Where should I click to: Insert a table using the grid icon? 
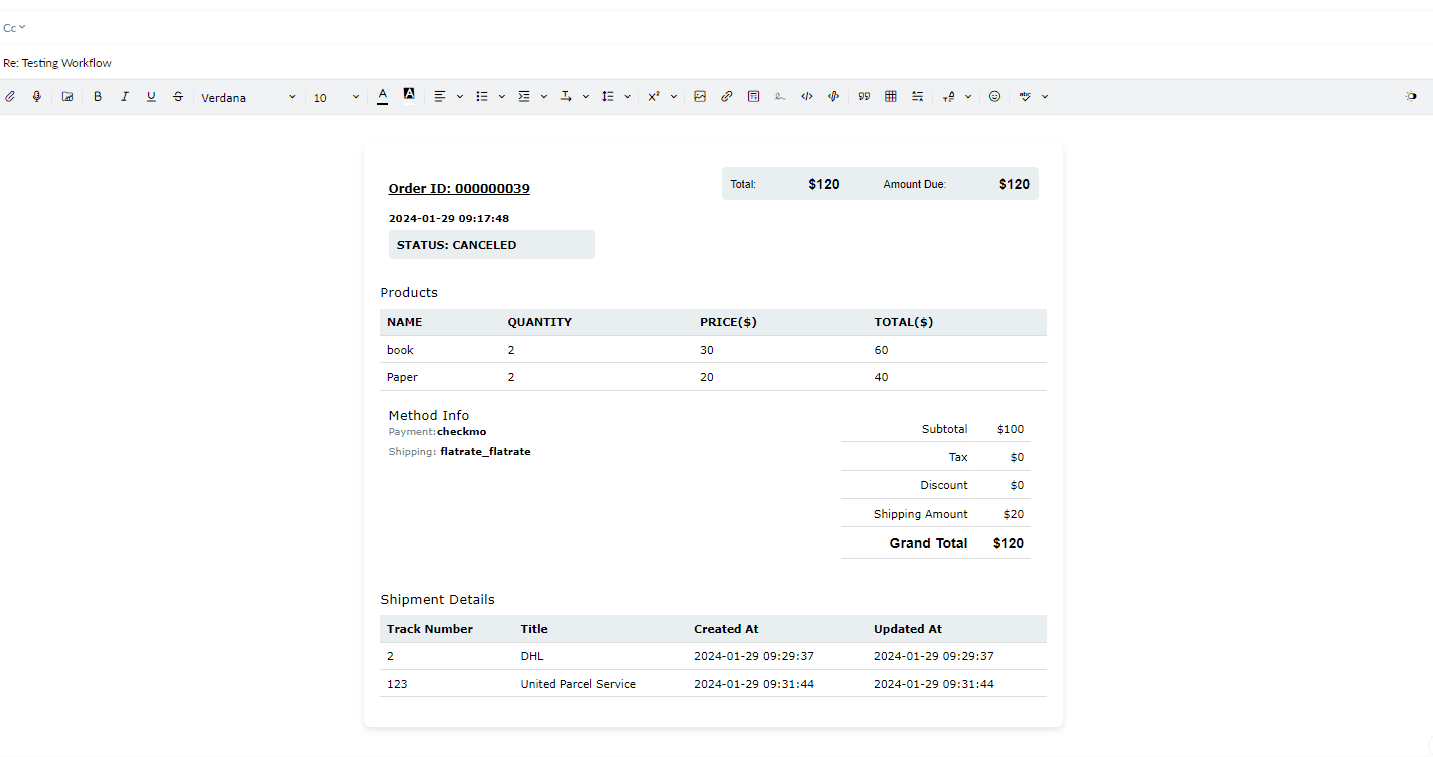click(x=891, y=97)
